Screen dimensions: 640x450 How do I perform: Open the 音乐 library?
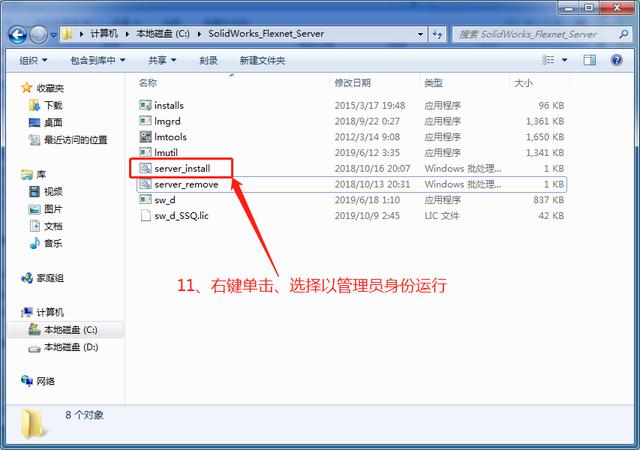[53, 244]
